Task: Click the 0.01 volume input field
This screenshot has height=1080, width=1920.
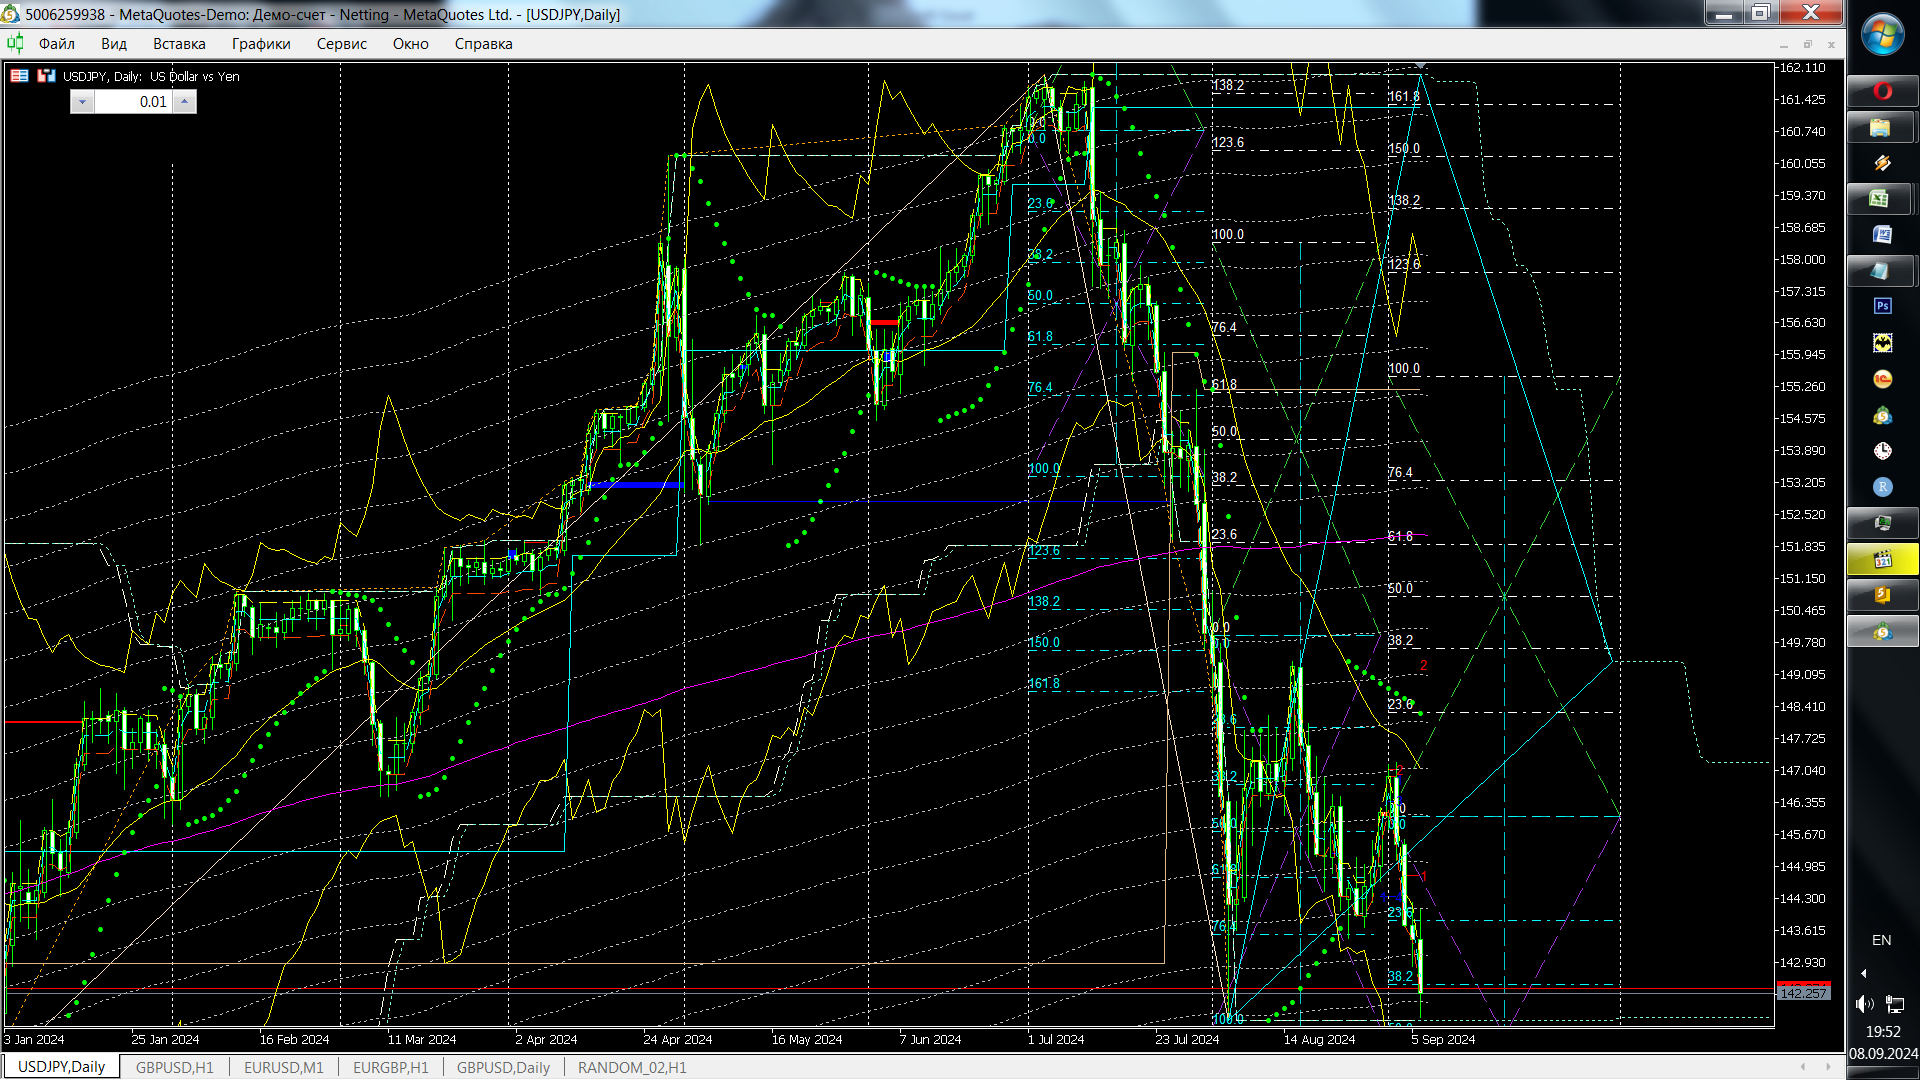Action: tap(134, 102)
